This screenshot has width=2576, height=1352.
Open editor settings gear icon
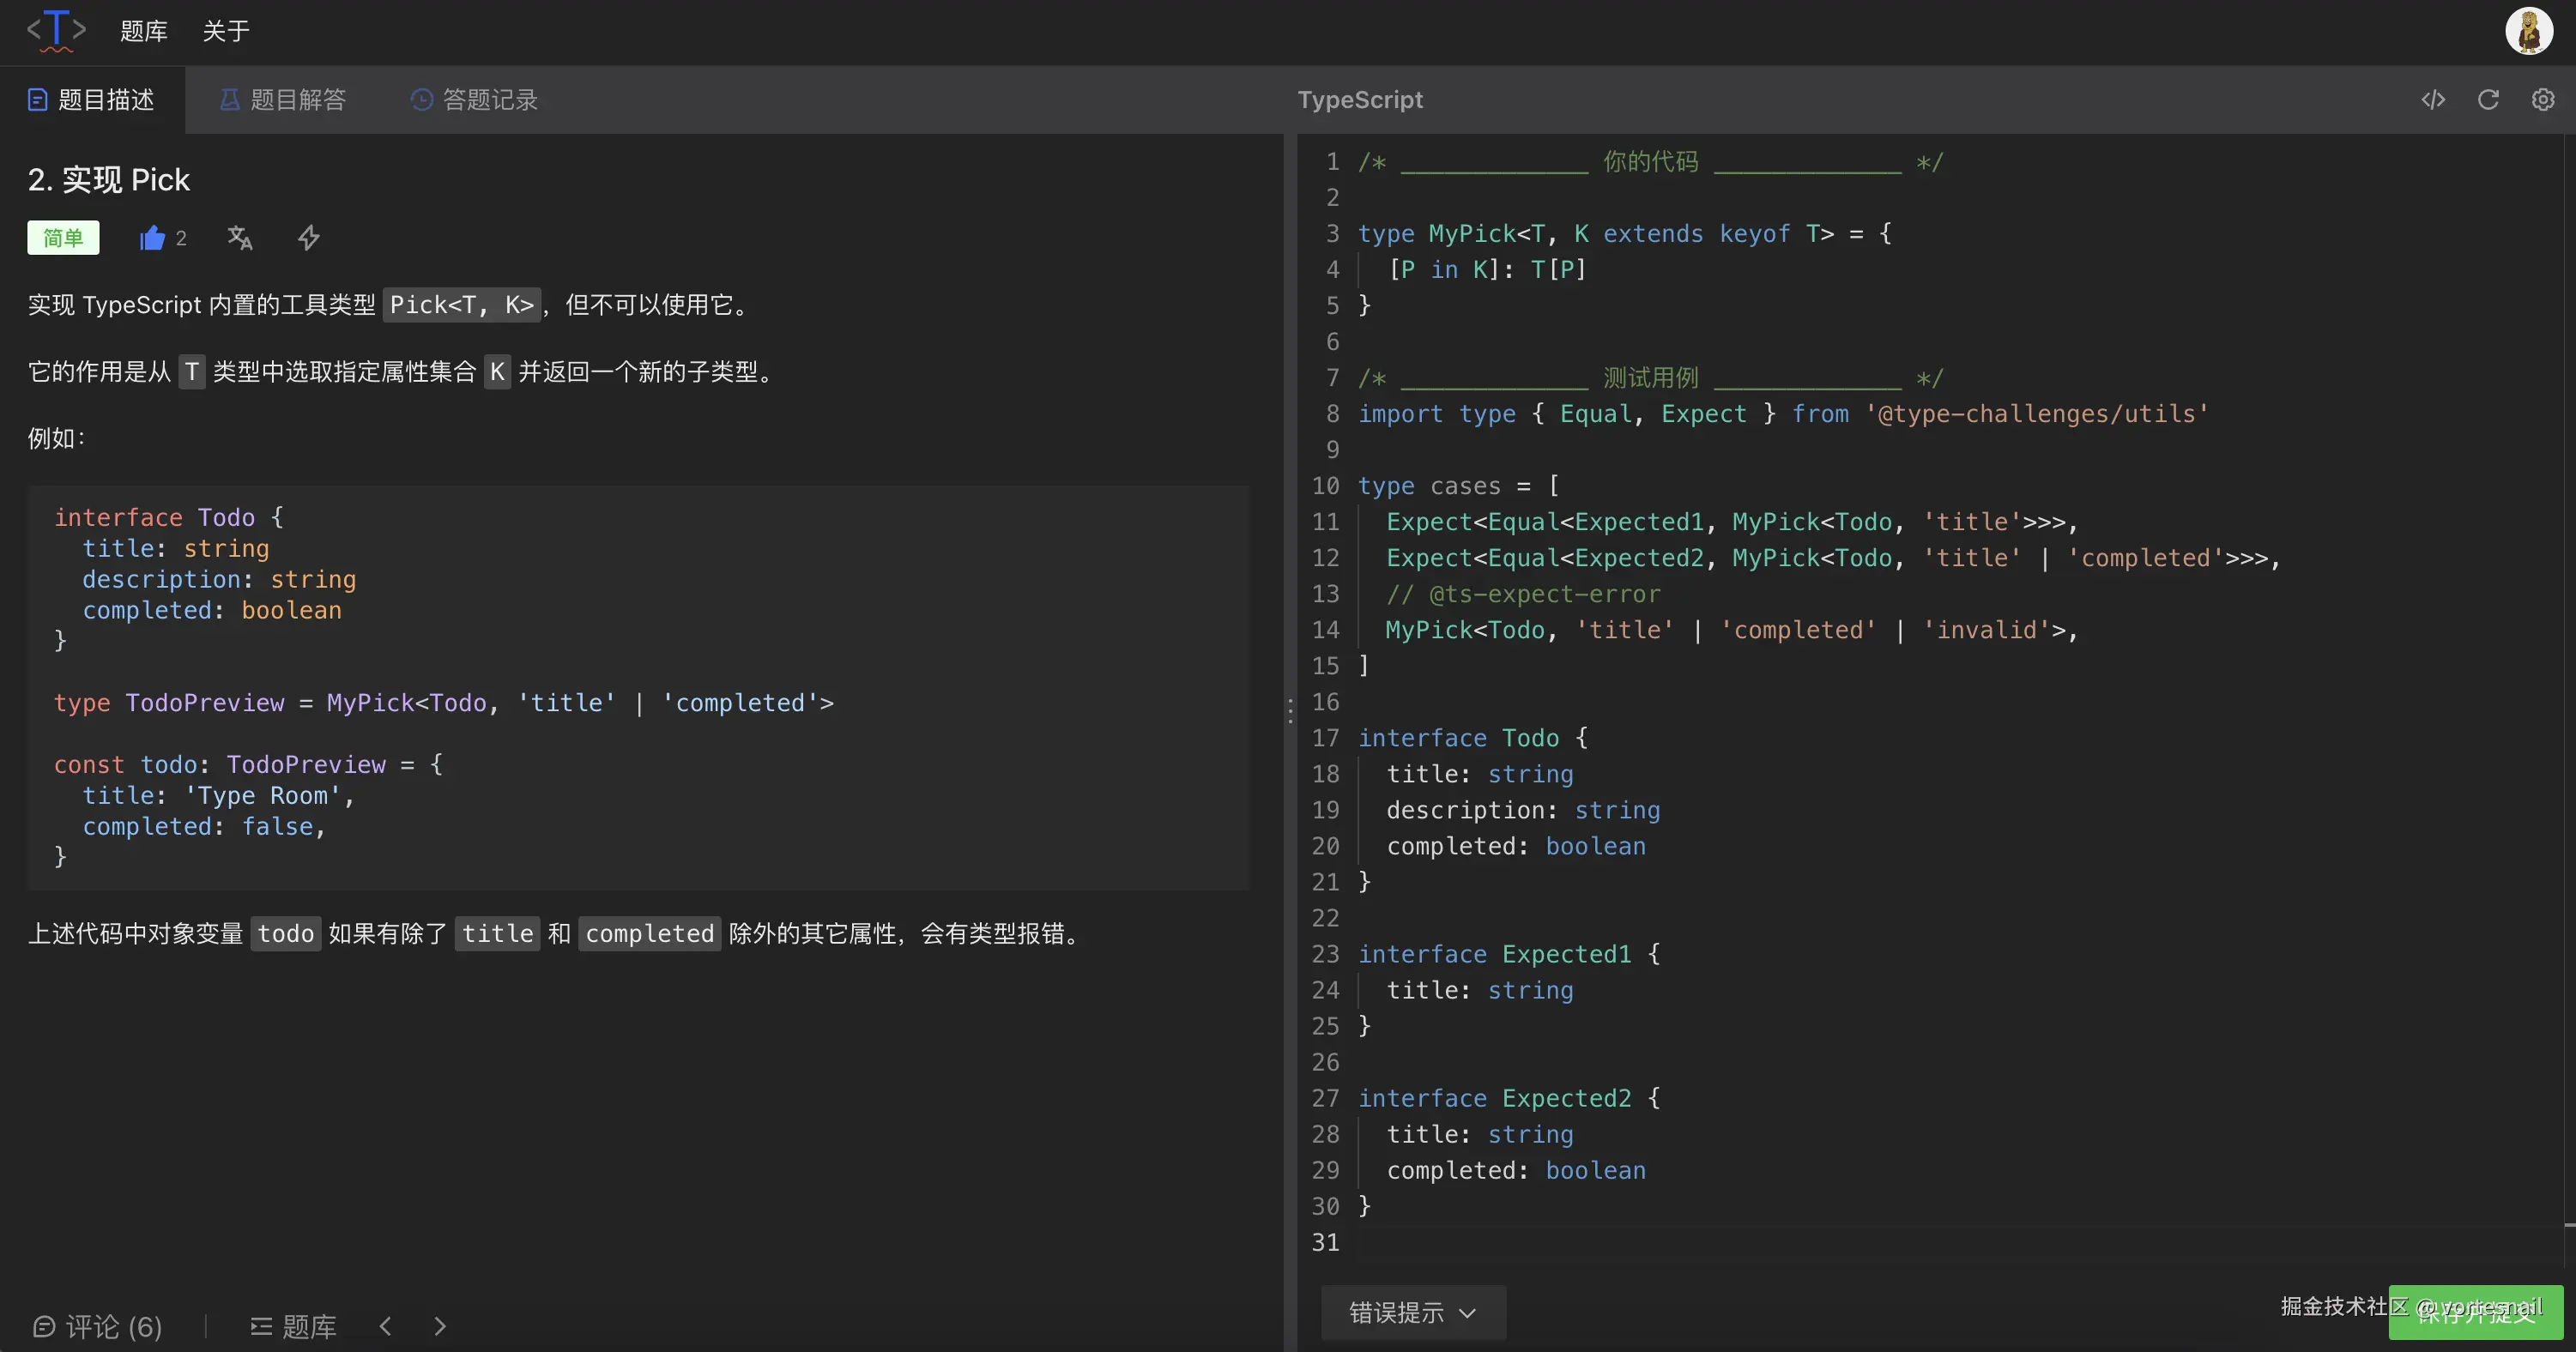[2542, 100]
